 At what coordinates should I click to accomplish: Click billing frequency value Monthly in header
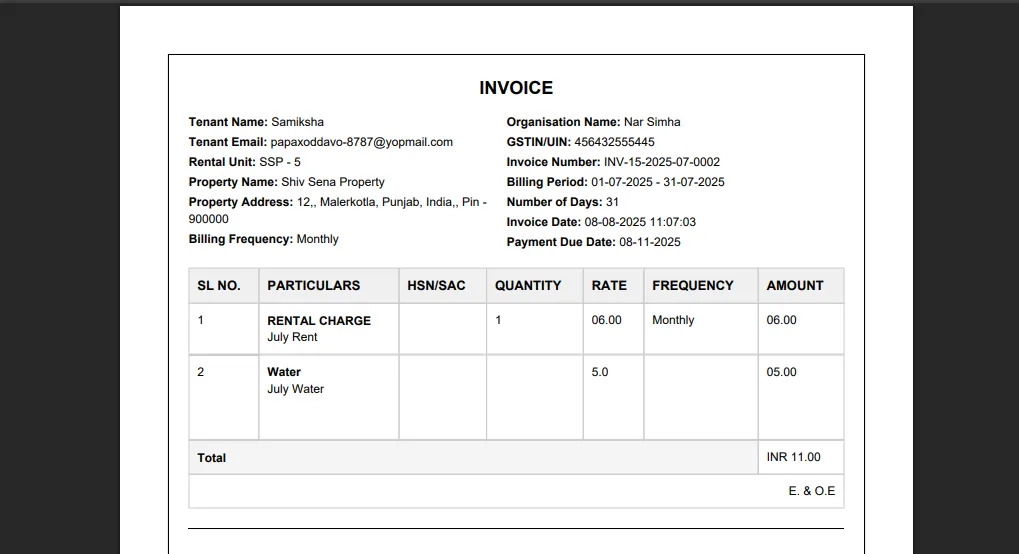tap(317, 239)
